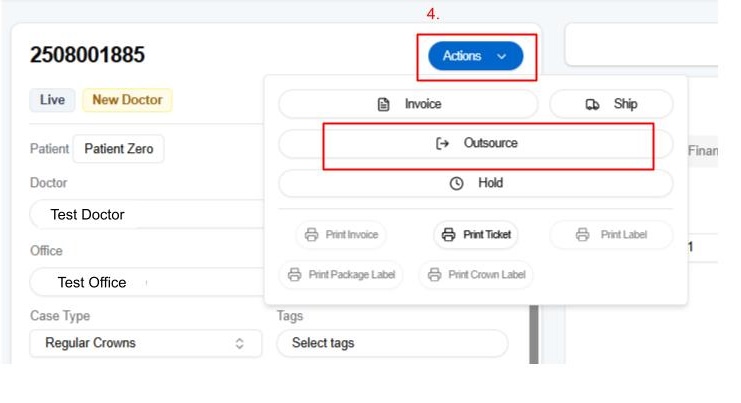Click the Invoice document icon
741x403 pixels.
[x=383, y=104]
